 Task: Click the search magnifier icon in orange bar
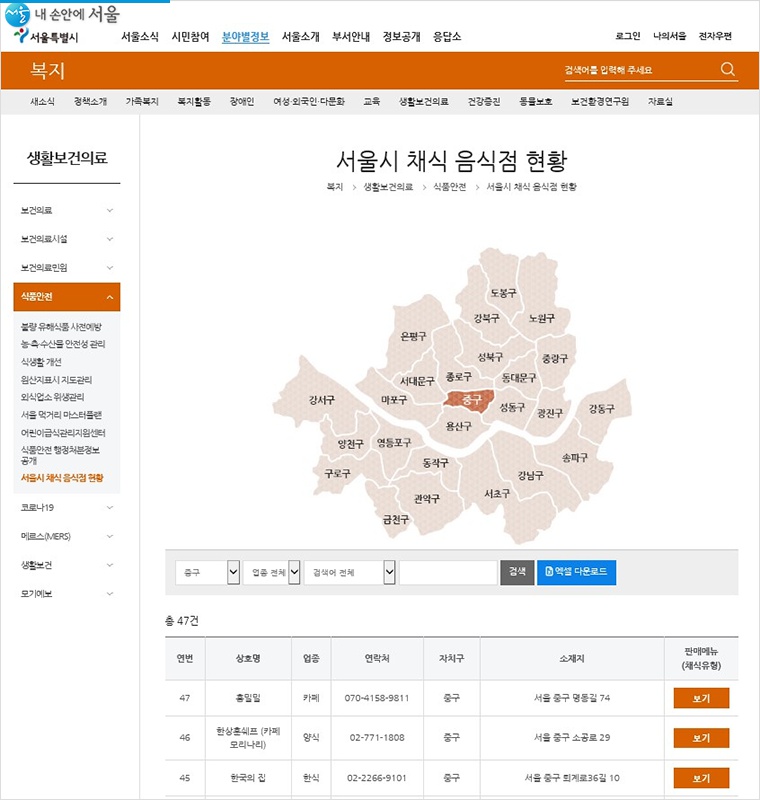(x=727, y=69)
